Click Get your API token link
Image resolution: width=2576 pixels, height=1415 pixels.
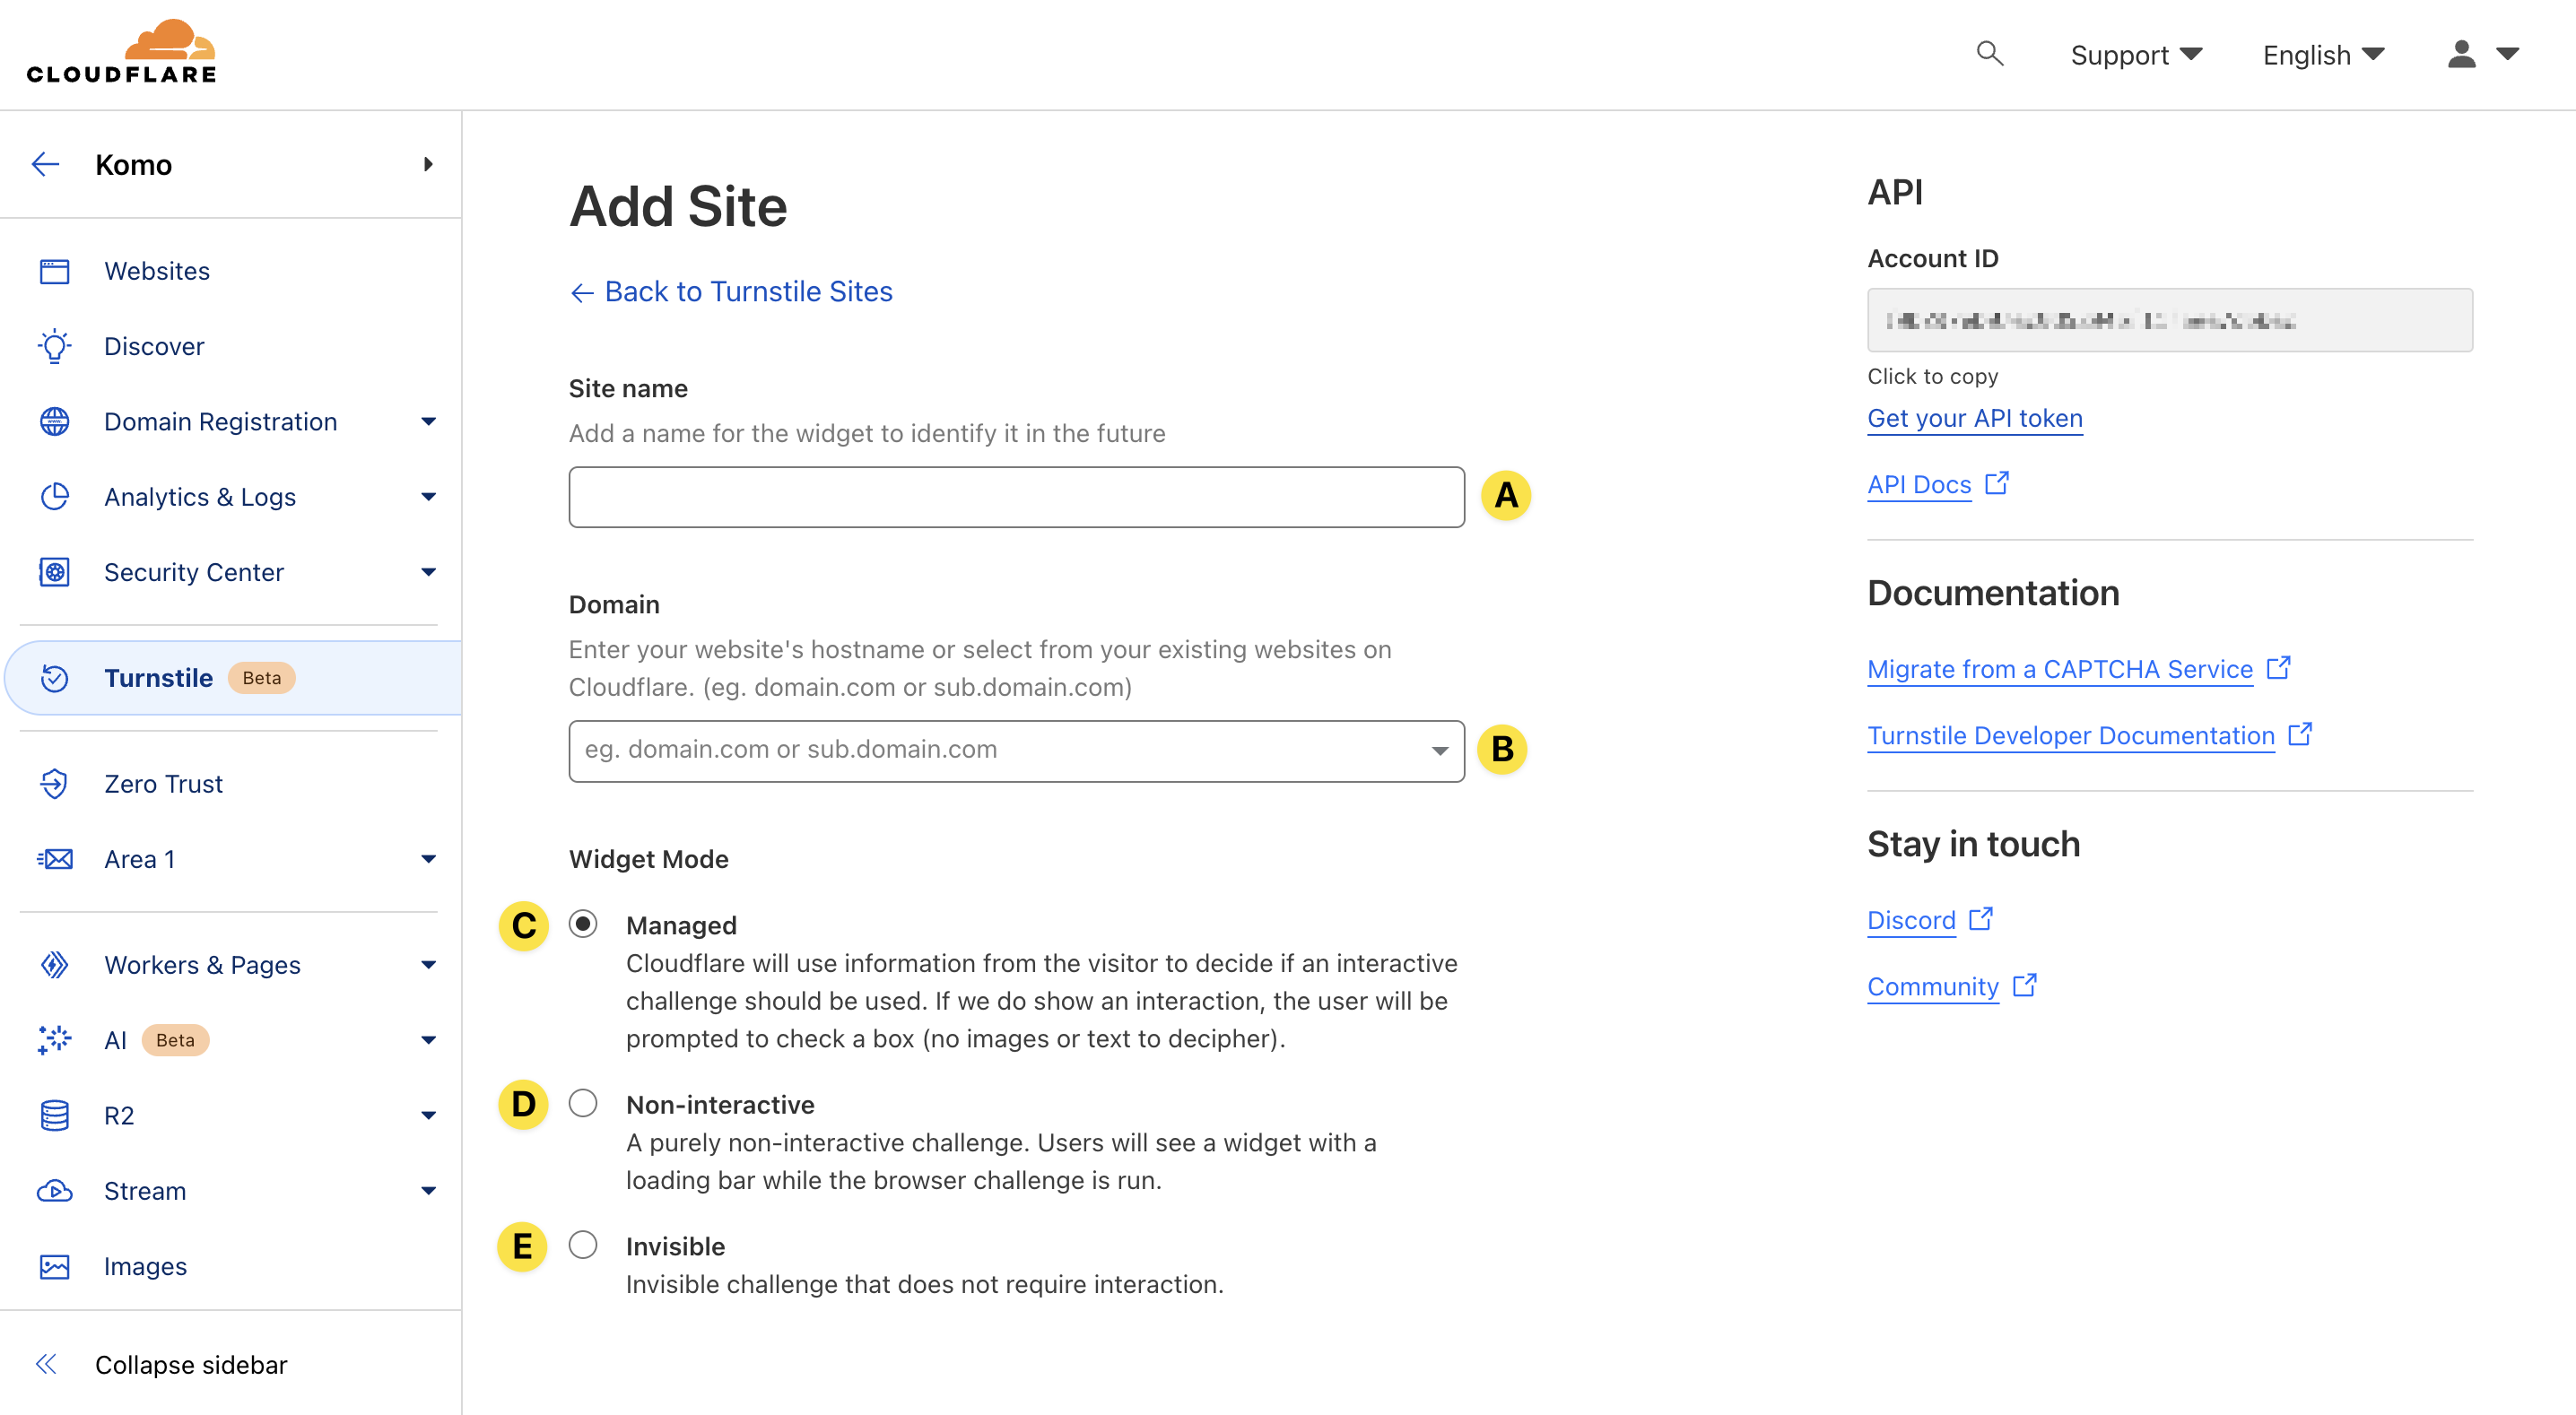1974,418
